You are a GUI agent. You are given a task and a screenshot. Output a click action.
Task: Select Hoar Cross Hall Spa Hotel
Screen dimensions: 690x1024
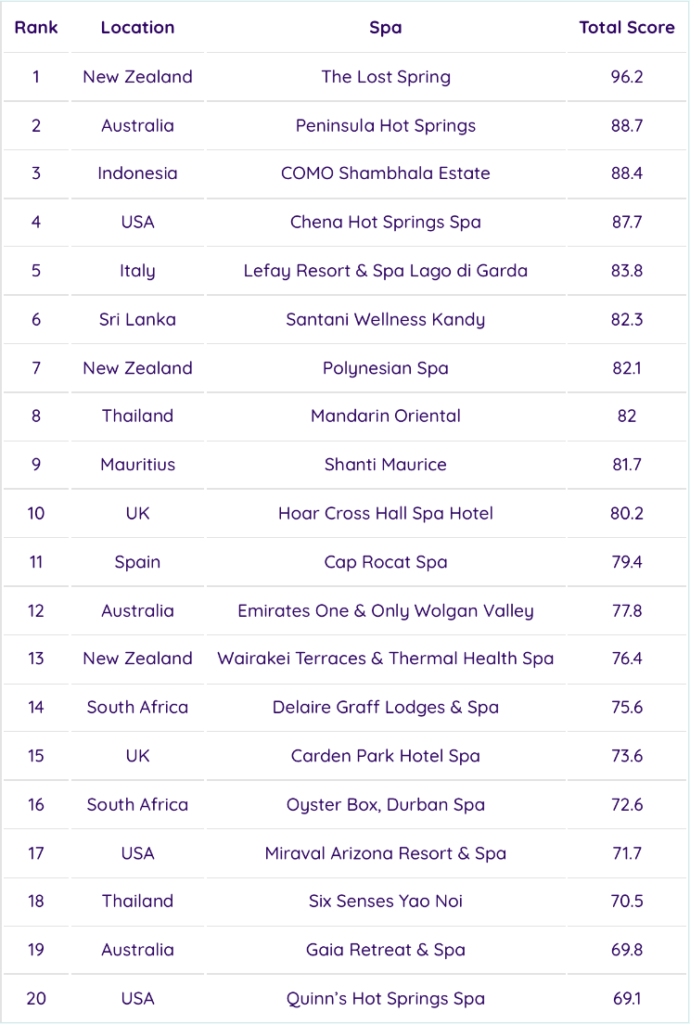385,513
